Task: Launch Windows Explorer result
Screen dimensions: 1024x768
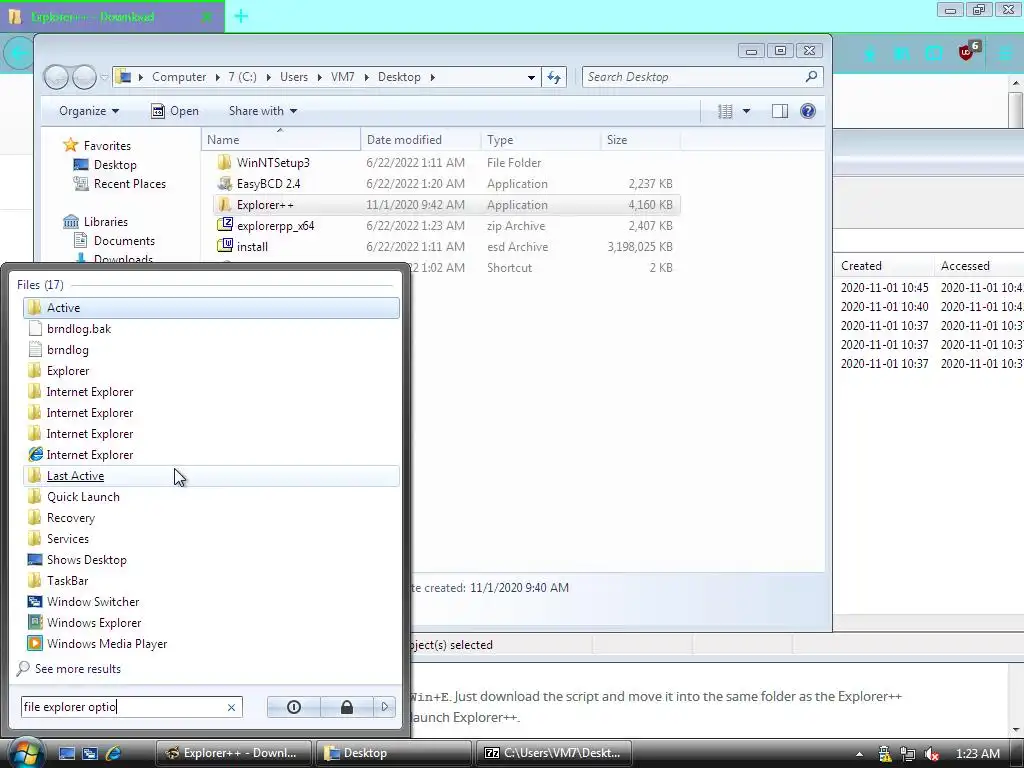Action: click(211, 622)
